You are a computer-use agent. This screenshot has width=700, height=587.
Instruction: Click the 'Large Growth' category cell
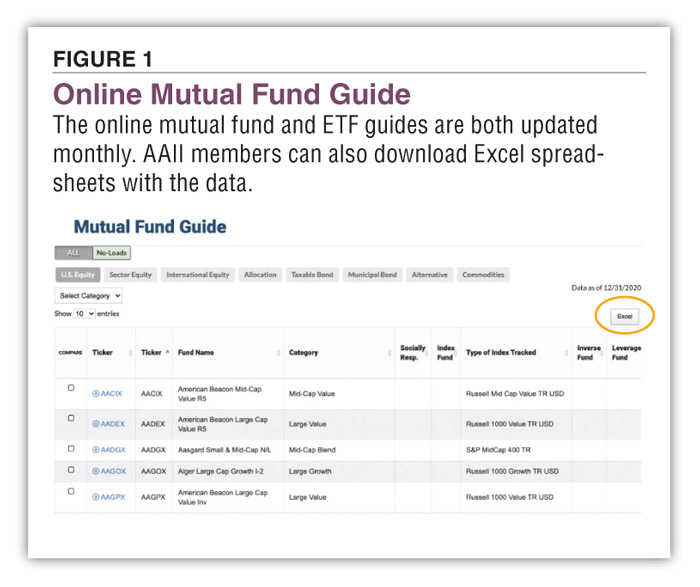pos(310,471)
